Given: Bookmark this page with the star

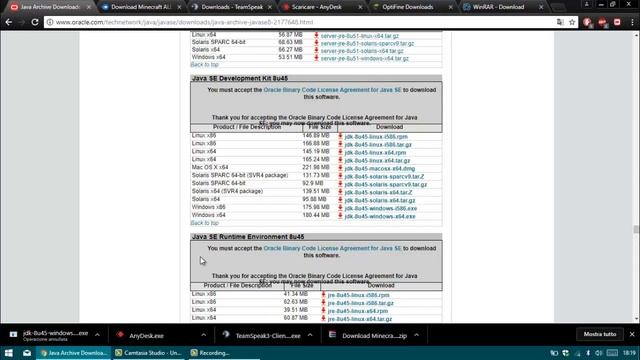Looking at the screenshot, I should click(x=572, y=22).
